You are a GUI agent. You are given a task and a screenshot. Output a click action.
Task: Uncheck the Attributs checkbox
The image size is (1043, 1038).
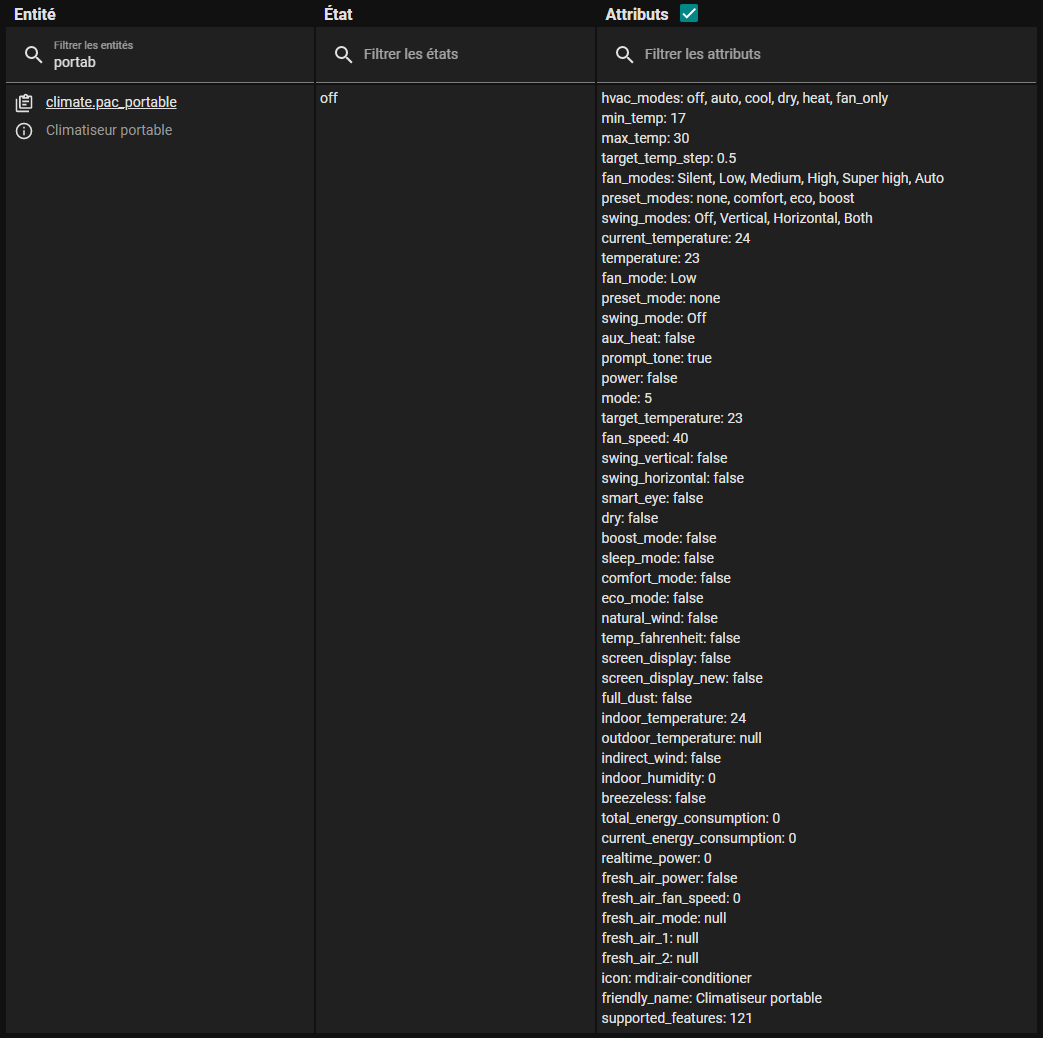[x=689, y=13]
